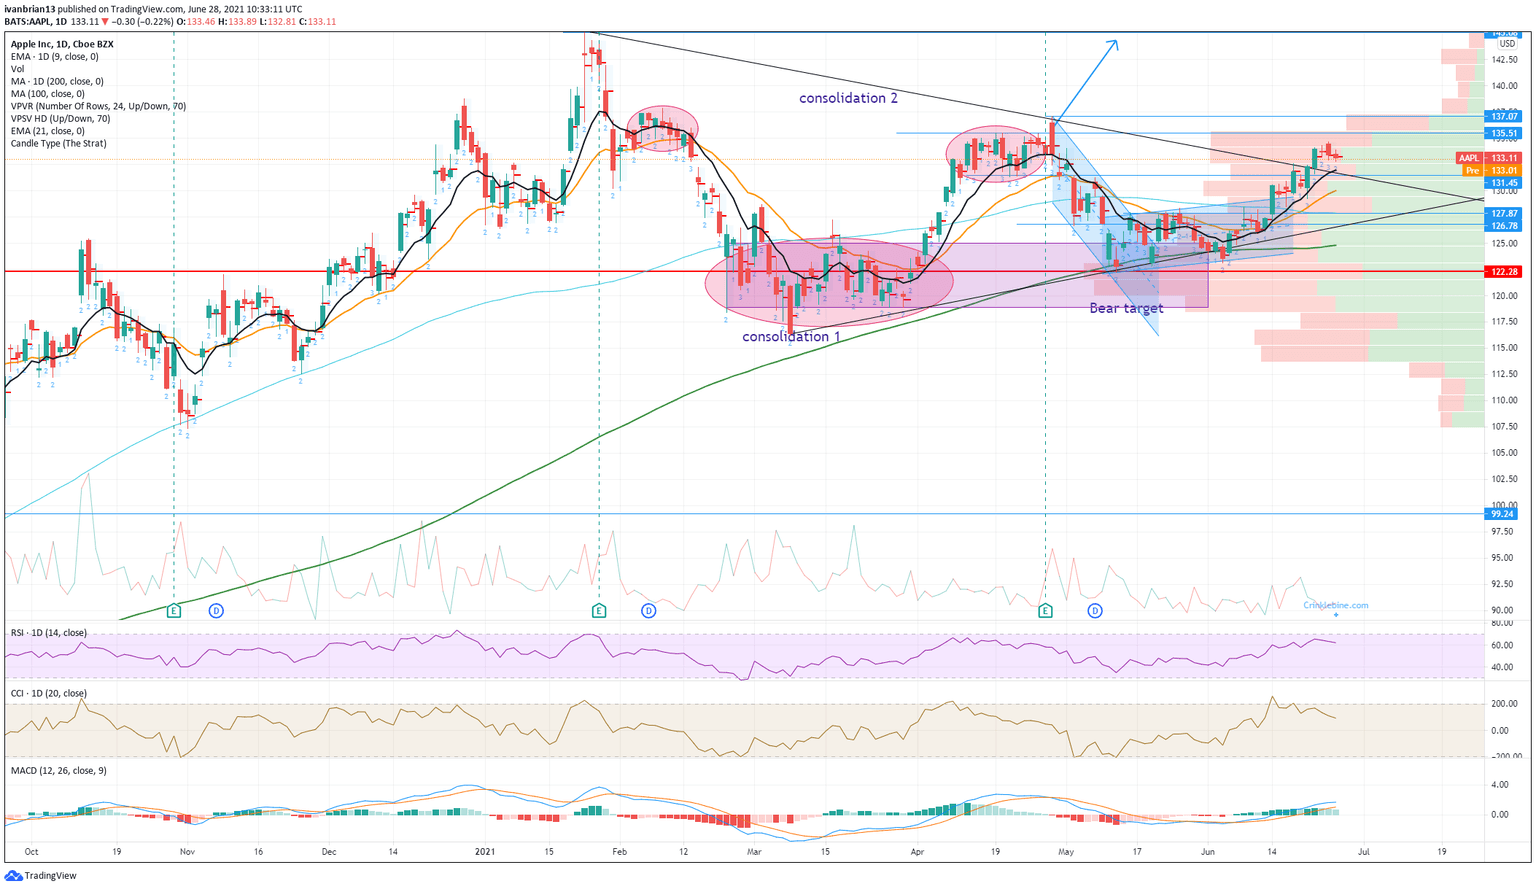
Task: Click the 'consolidation 2' annotation text
Action: pyautogui.click(x=849, y=98)
